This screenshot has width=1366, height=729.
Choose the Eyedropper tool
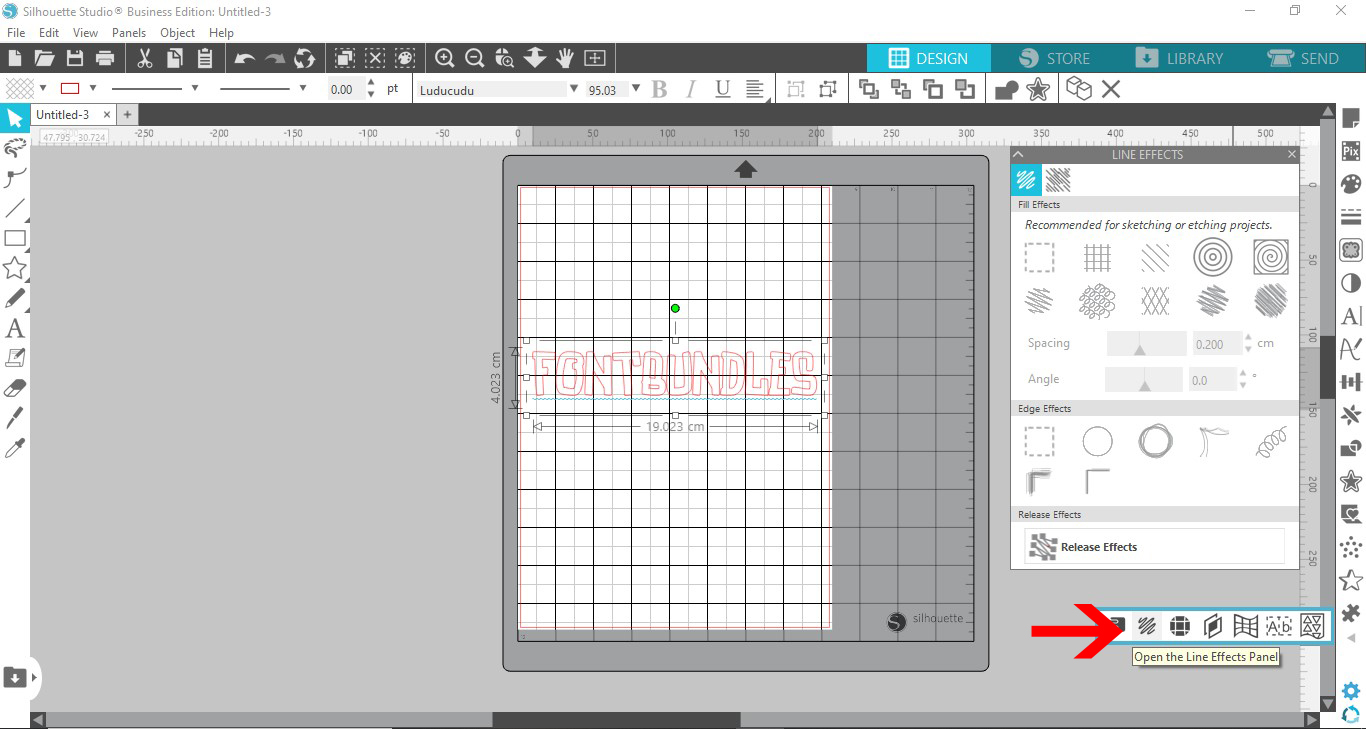click(14, 448)
